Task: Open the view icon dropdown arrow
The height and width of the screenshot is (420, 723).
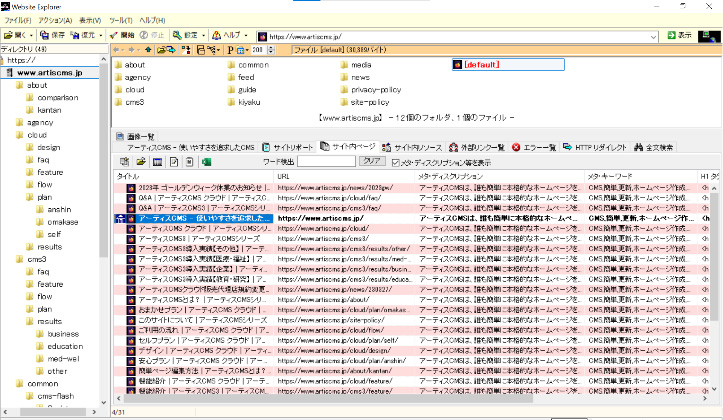Action: coord(247,50)
